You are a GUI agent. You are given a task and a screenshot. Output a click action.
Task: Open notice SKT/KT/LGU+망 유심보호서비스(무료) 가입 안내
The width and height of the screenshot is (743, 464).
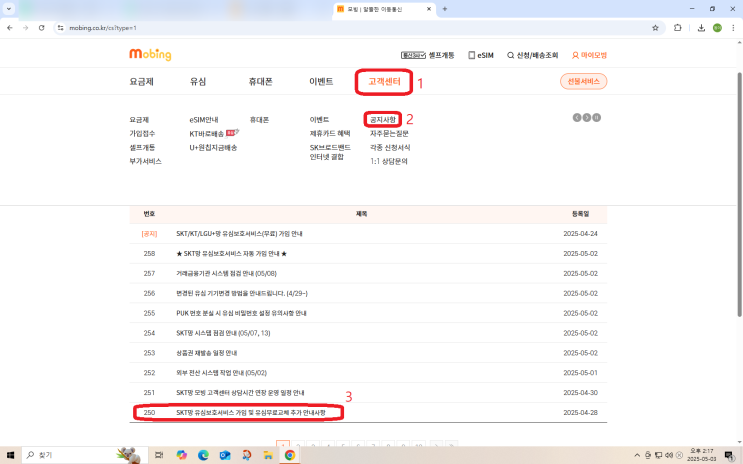[239, 234]
